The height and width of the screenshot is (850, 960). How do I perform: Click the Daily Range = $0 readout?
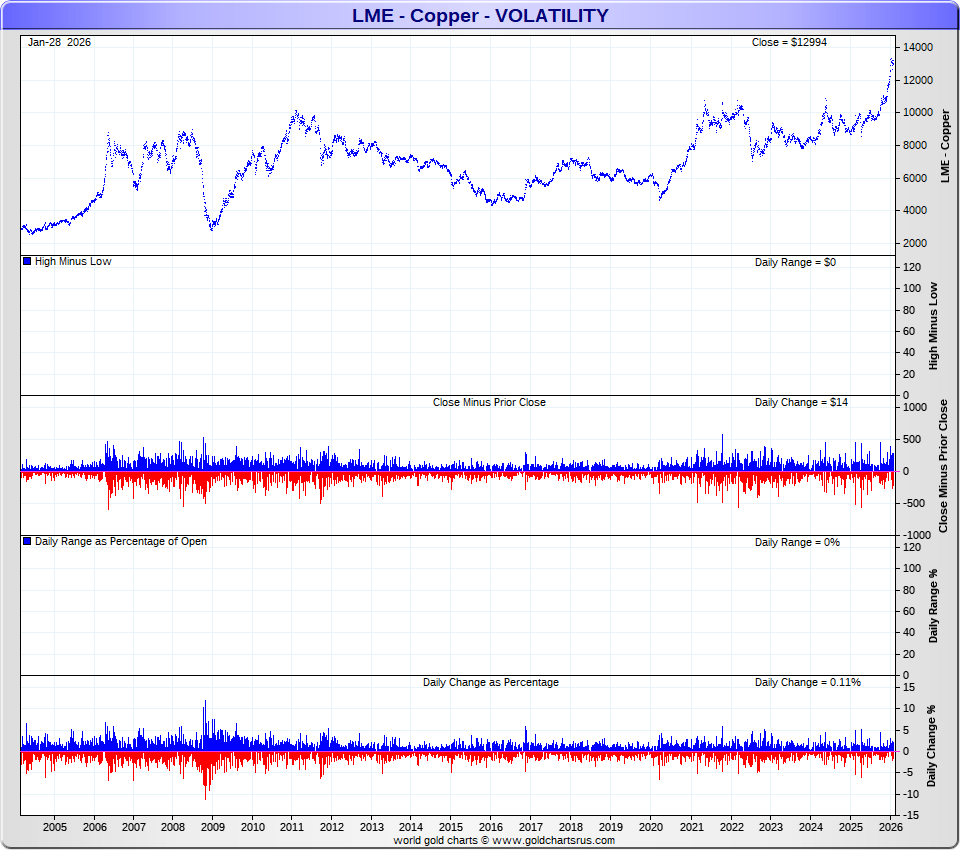pyautogui.click(x=794, y=262)
